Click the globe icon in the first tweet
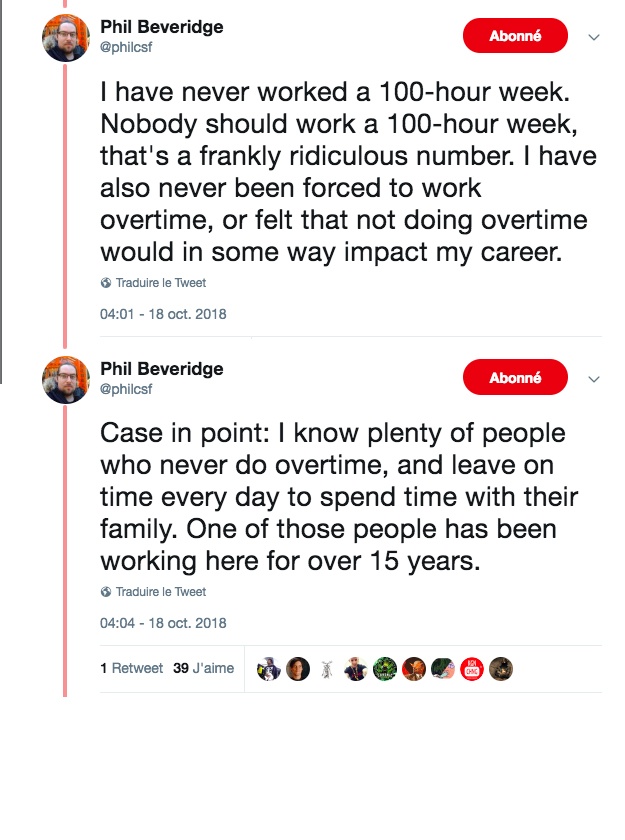 [106, 283]
